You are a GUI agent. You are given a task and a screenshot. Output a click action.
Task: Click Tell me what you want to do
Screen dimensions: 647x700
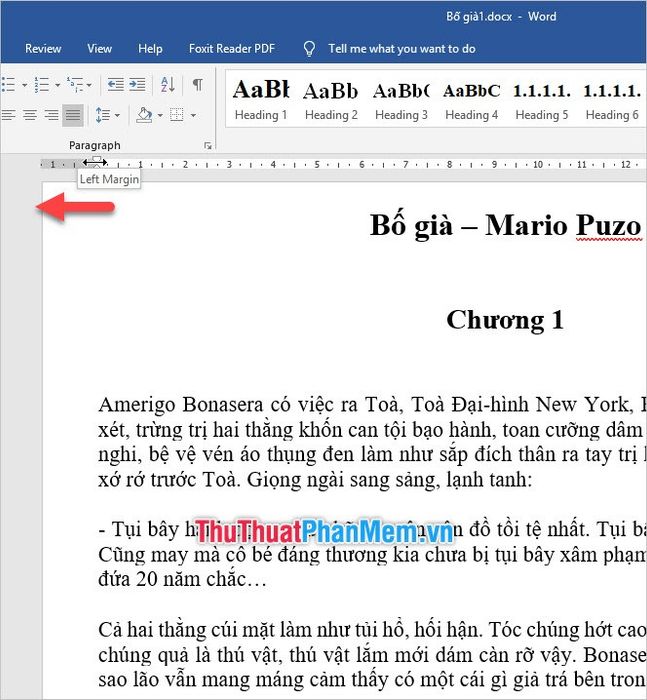tap(402, 49)
